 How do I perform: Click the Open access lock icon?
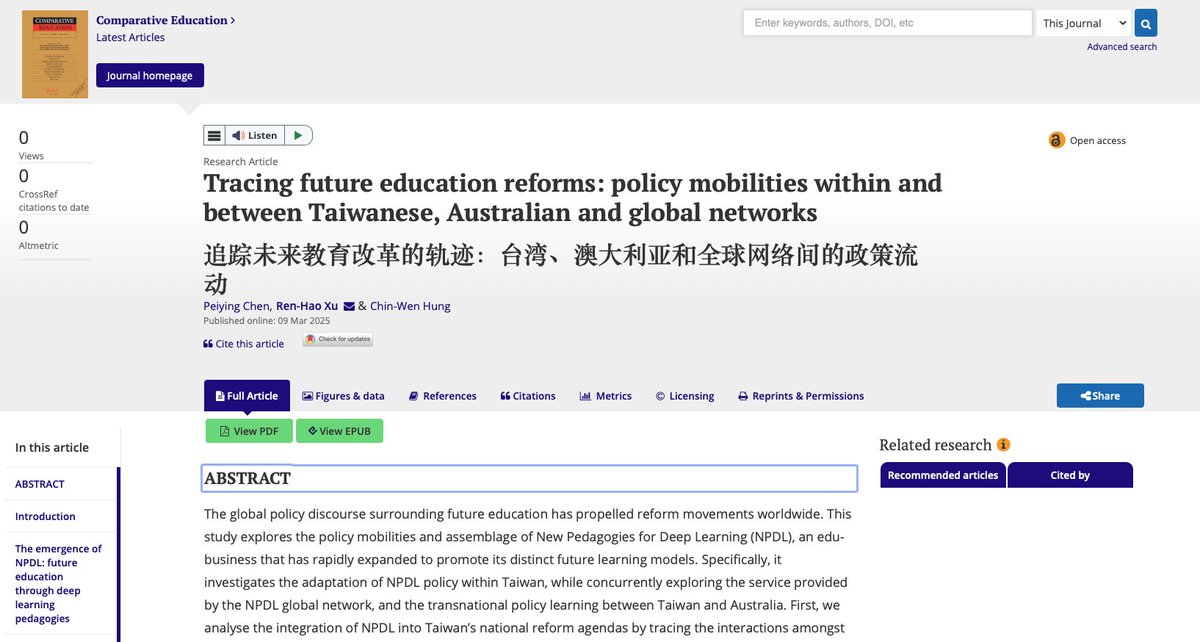(1056, 140)
